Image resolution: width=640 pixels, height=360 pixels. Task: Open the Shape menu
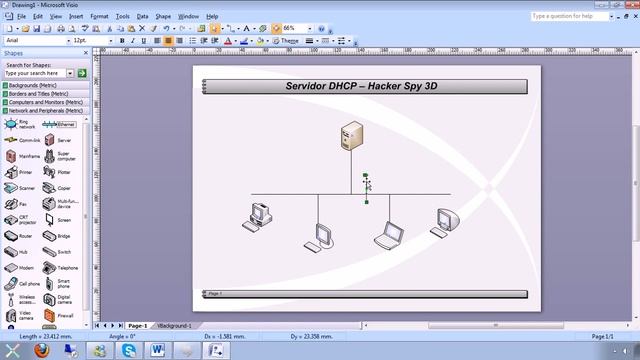(x=163, y=16)
